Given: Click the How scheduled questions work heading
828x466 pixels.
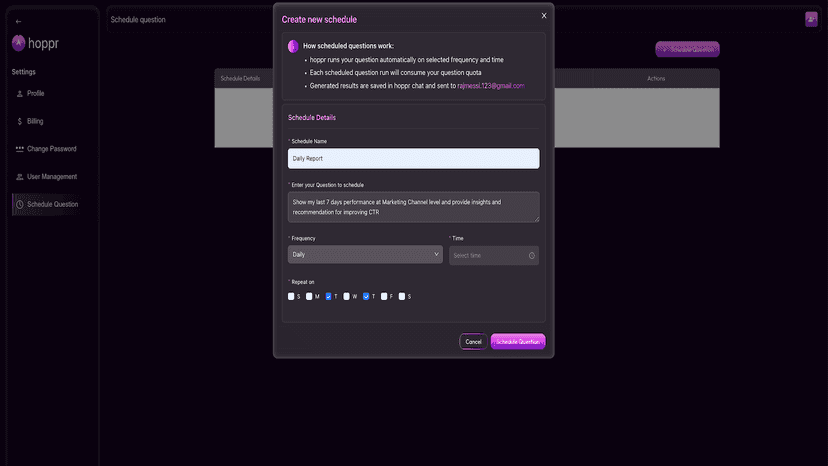Looking at the screenshot, I should pos(348,46).
